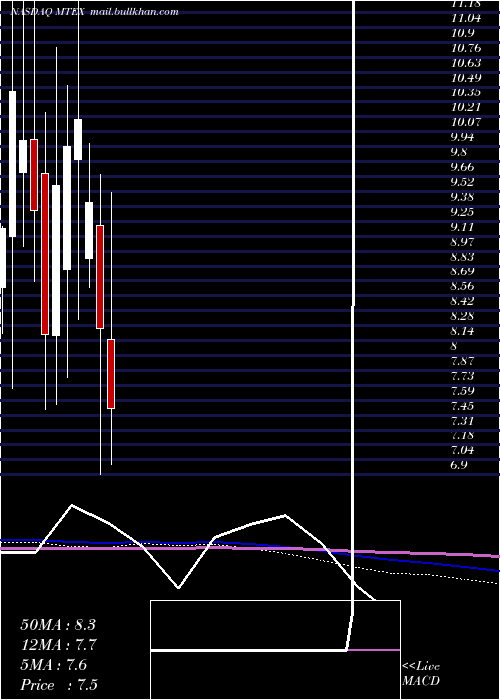This screenshot has height=700, width=500.
Task: Select the Price : 7.5 readout
Action: tap(59, 685)
